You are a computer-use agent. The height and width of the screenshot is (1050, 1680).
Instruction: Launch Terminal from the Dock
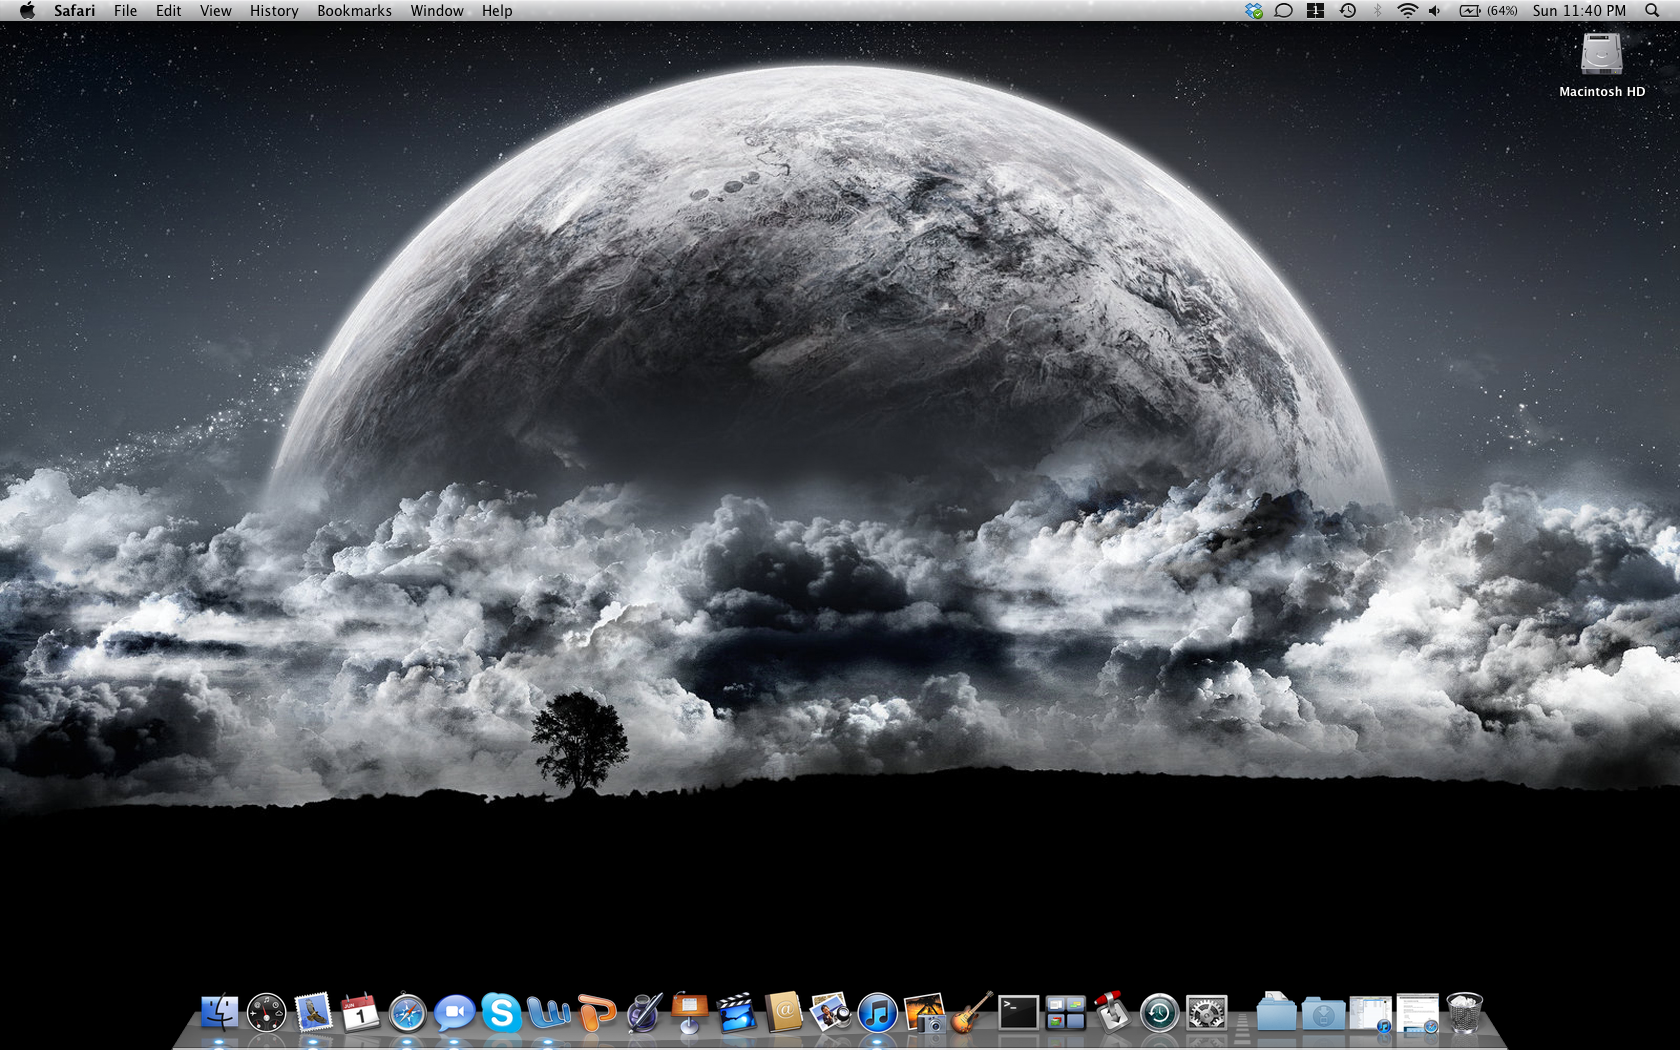click(x=1019, y=1013)
